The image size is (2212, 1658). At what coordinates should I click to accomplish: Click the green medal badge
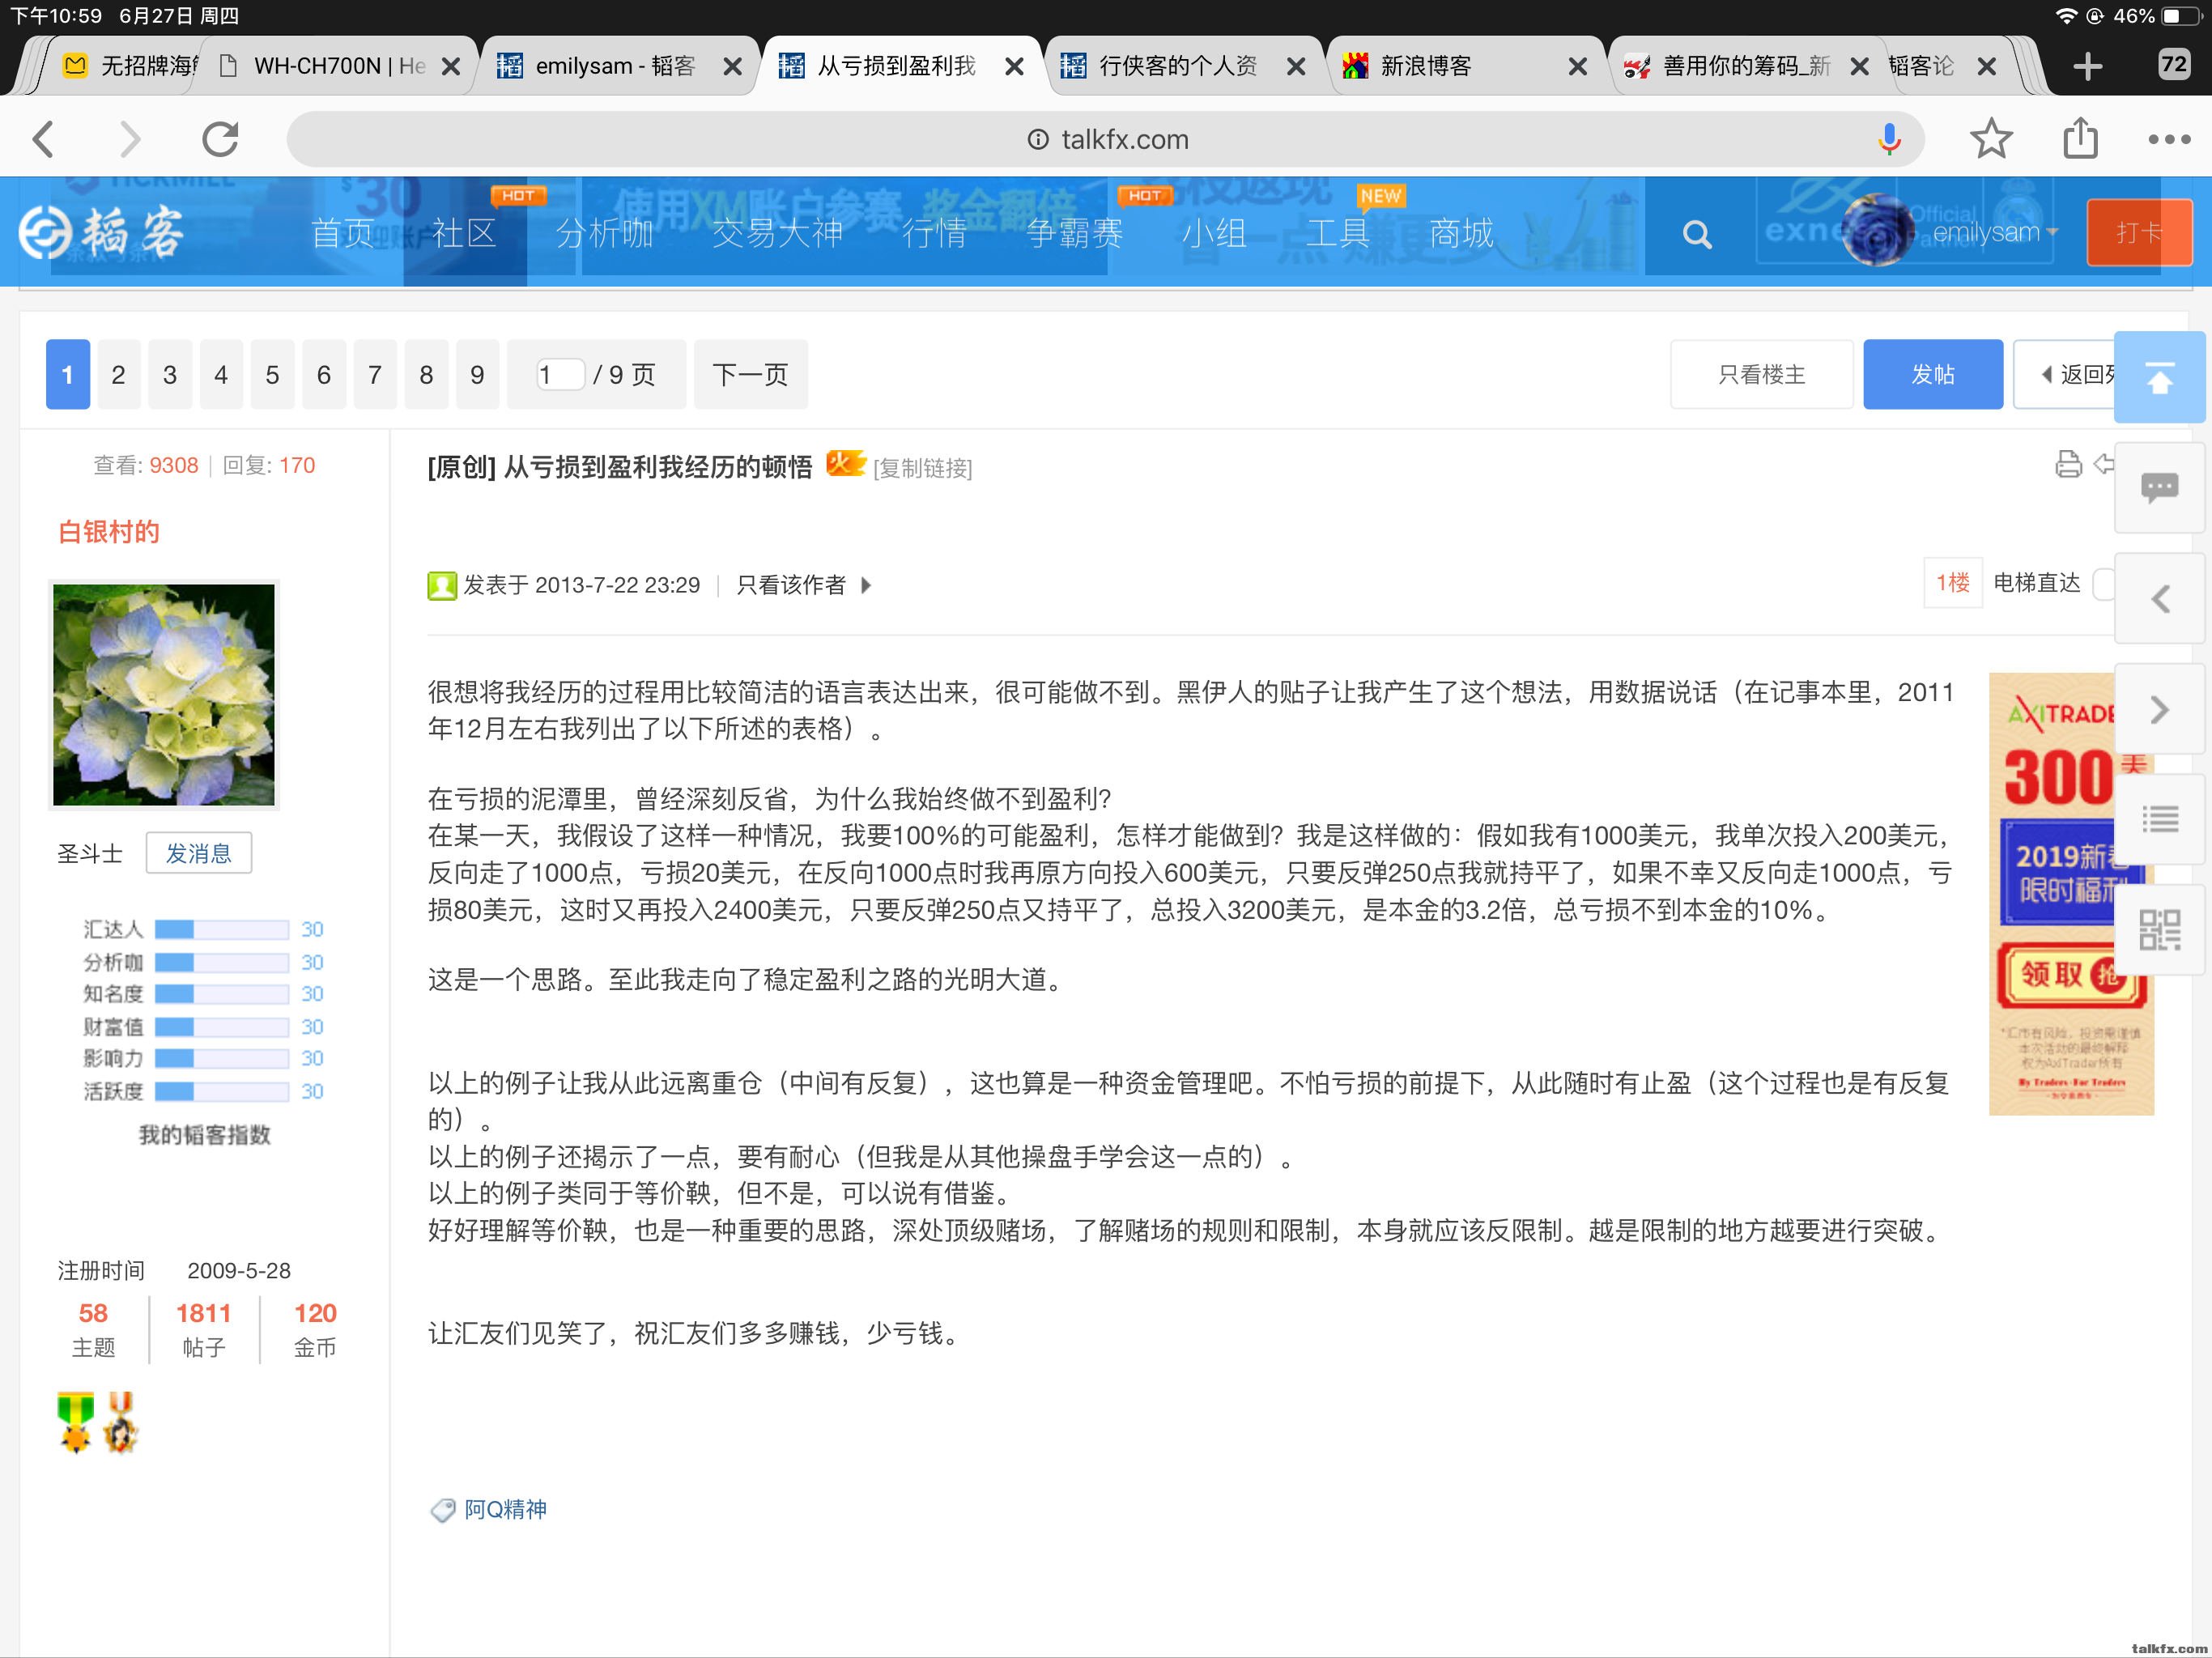tap(76, 1421)
